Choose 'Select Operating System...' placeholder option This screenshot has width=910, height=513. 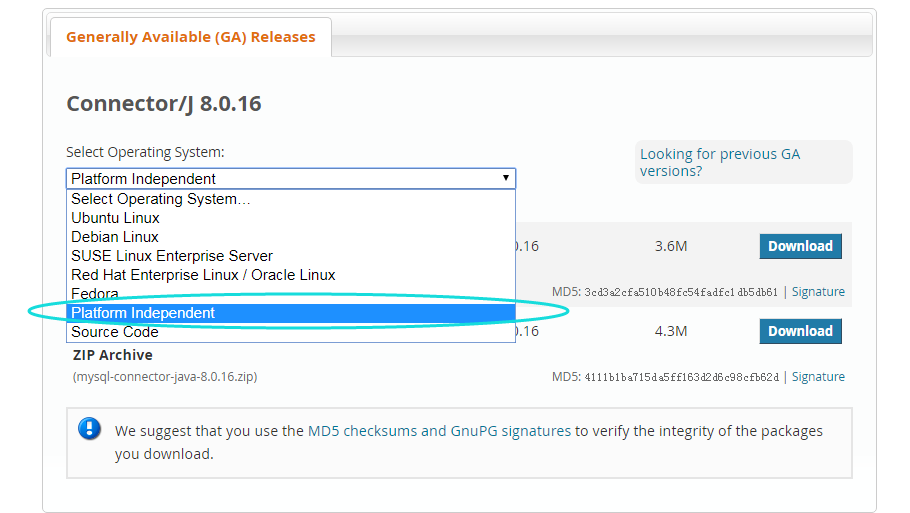coord(291,199)
